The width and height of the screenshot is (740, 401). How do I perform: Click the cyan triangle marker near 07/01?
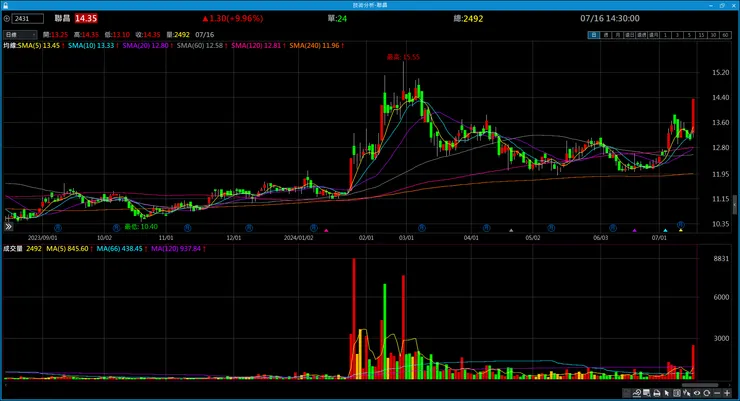tap(665, 230)
